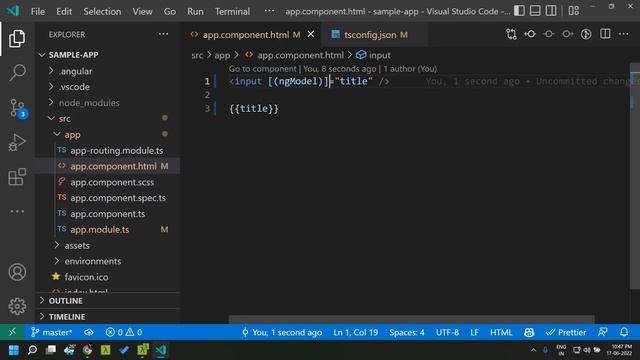Expand the node_modules folder
The image size is (640, 360).
(108, 102)
